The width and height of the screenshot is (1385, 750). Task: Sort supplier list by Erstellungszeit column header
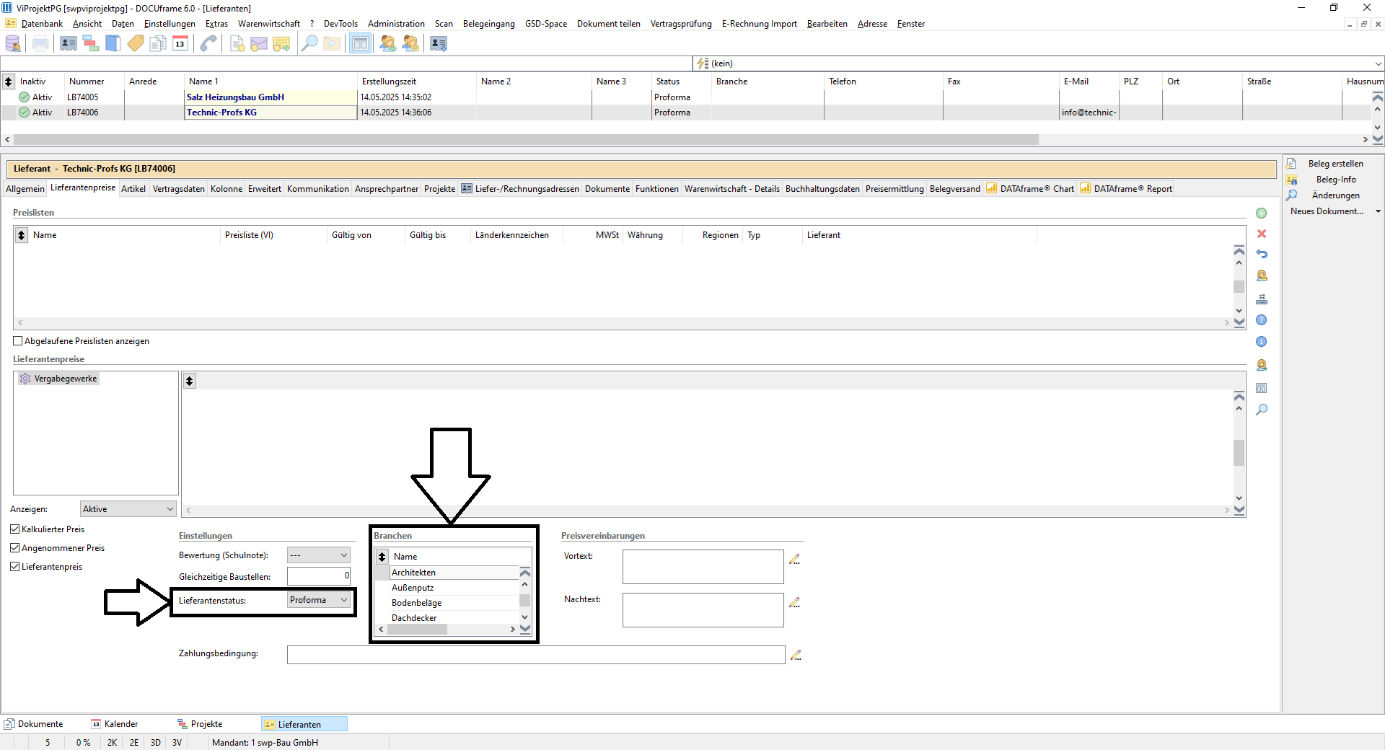(x=417, y=81)
